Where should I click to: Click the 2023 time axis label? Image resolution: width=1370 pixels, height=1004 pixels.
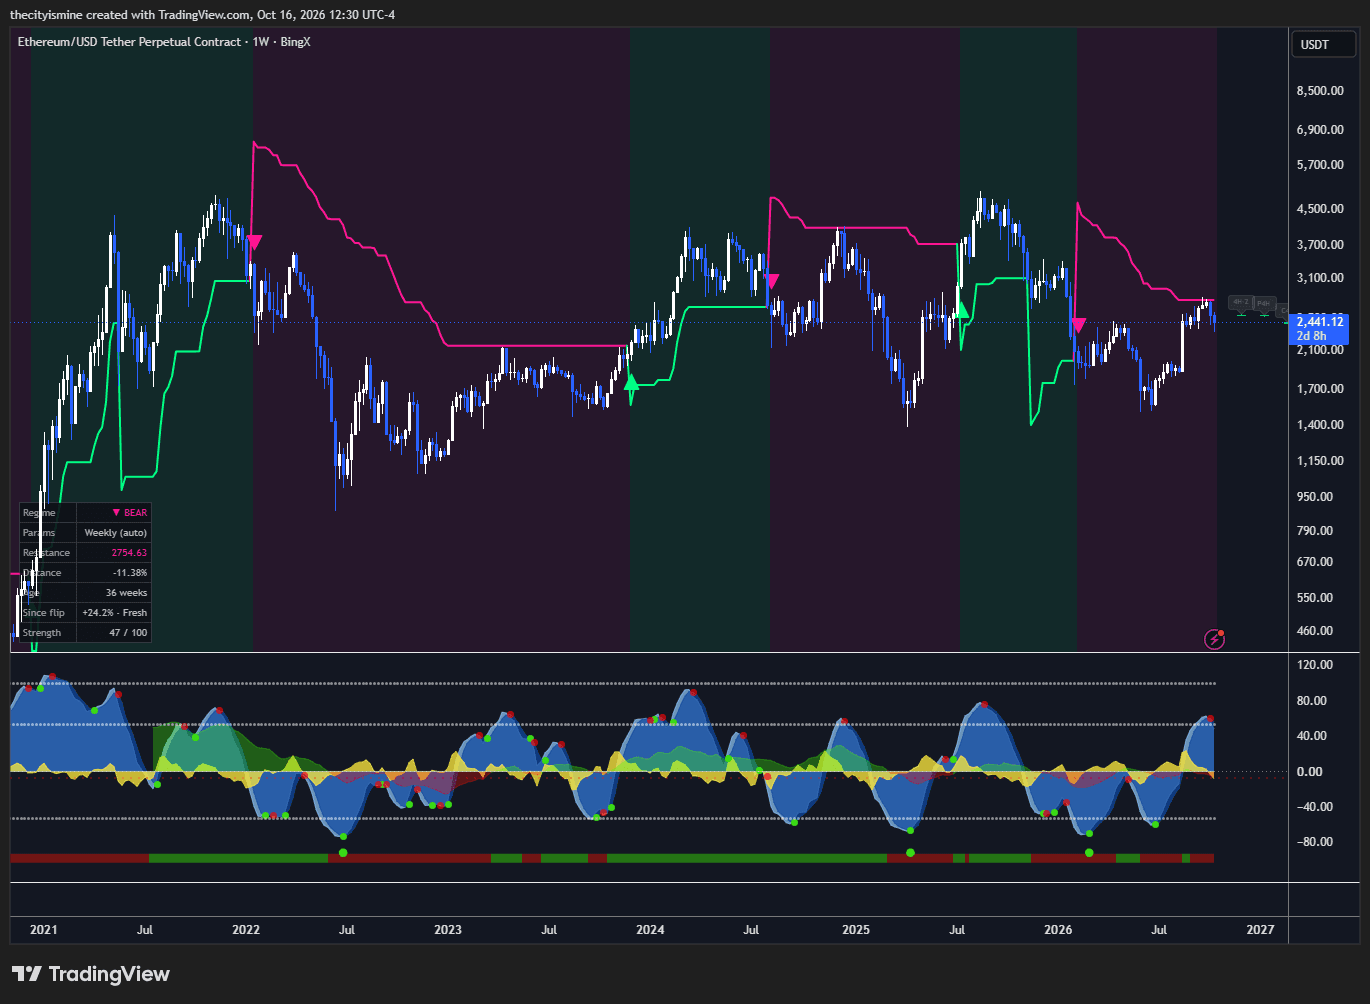448,930
